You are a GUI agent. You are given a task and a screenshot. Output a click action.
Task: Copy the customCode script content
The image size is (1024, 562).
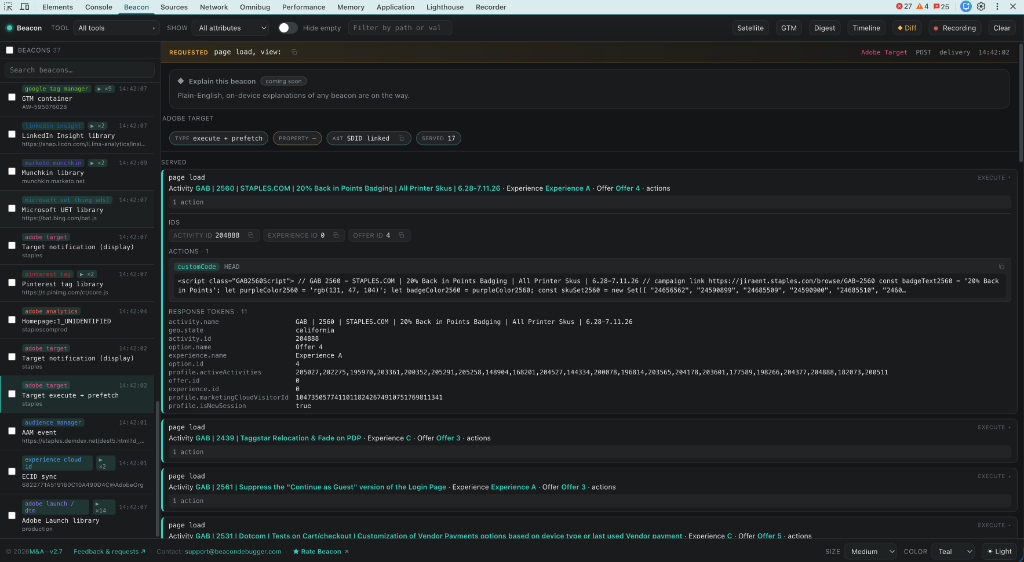[x=1001, y=267]
